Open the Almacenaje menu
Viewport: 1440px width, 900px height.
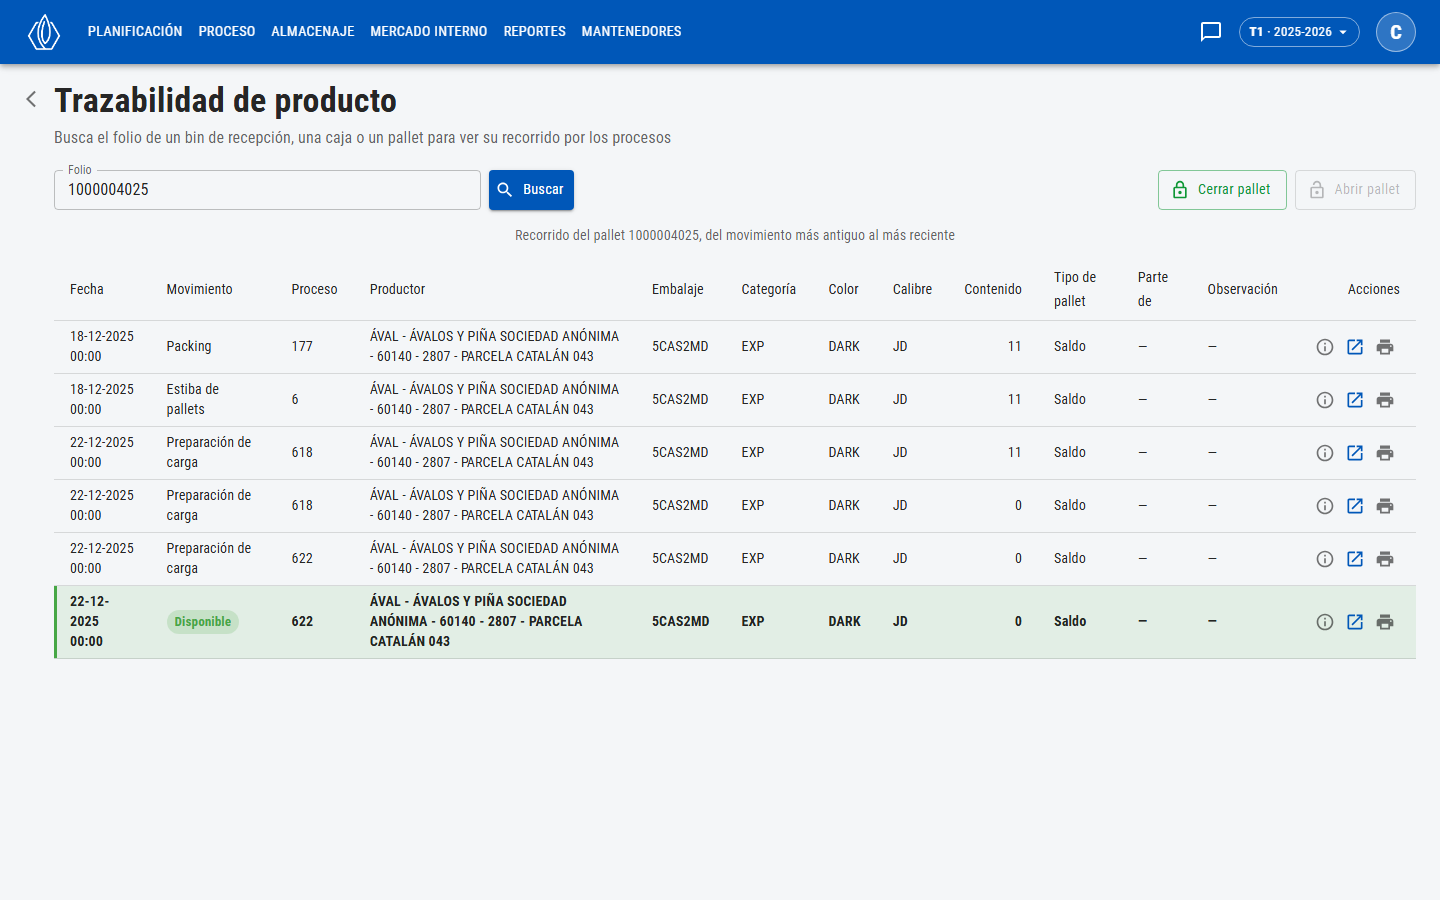(313, 32)
